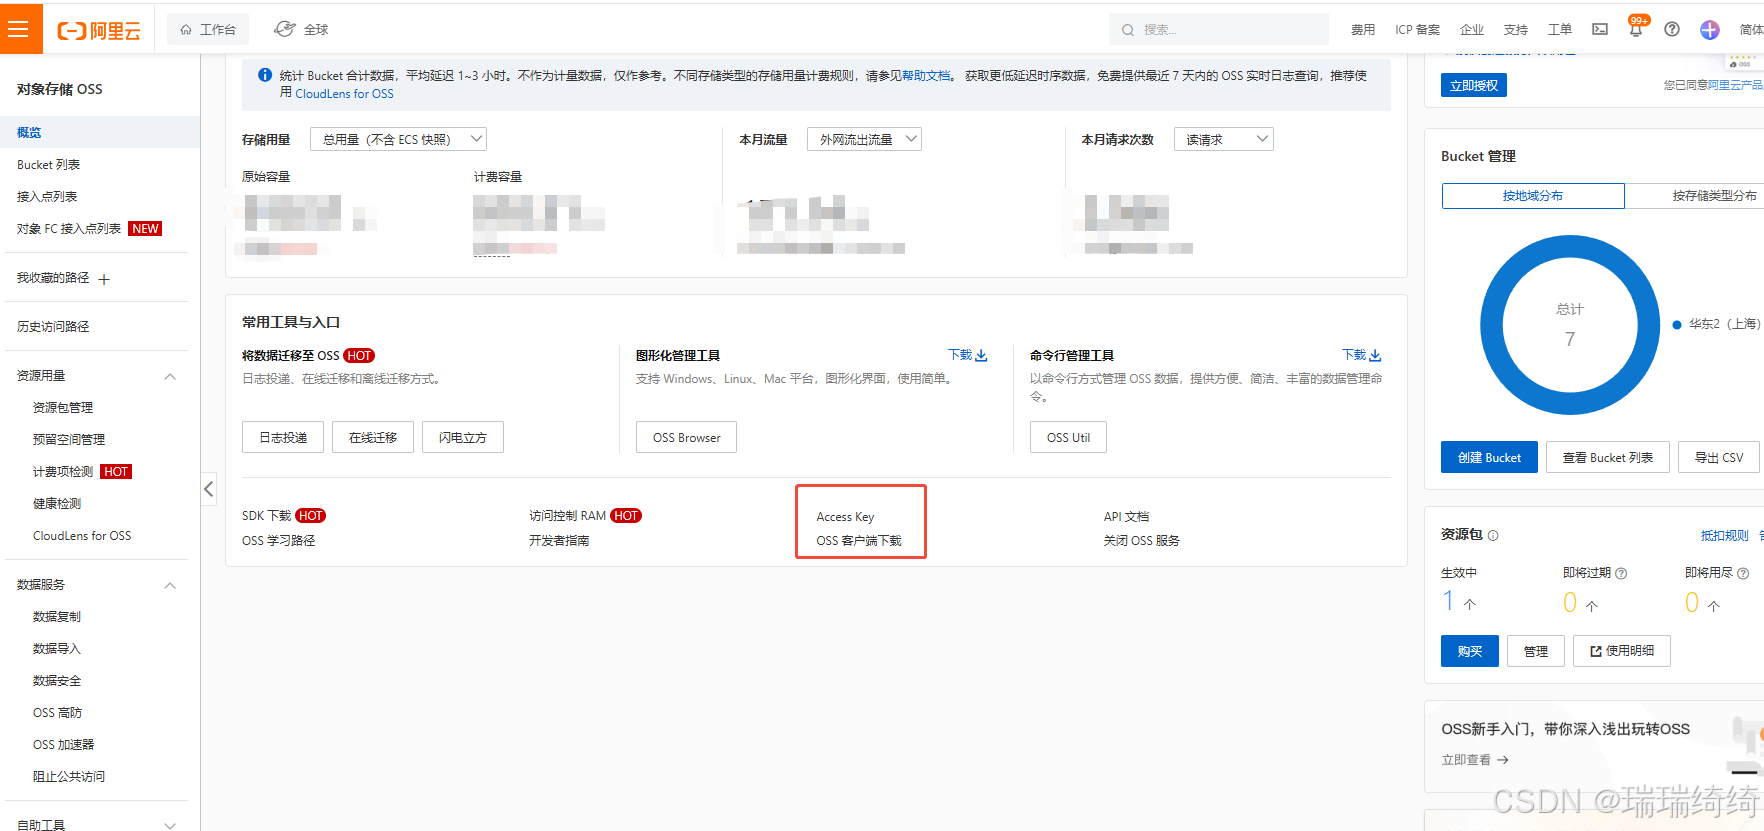
Task: Open the 工单 ticket menu
Action: 1560,30
